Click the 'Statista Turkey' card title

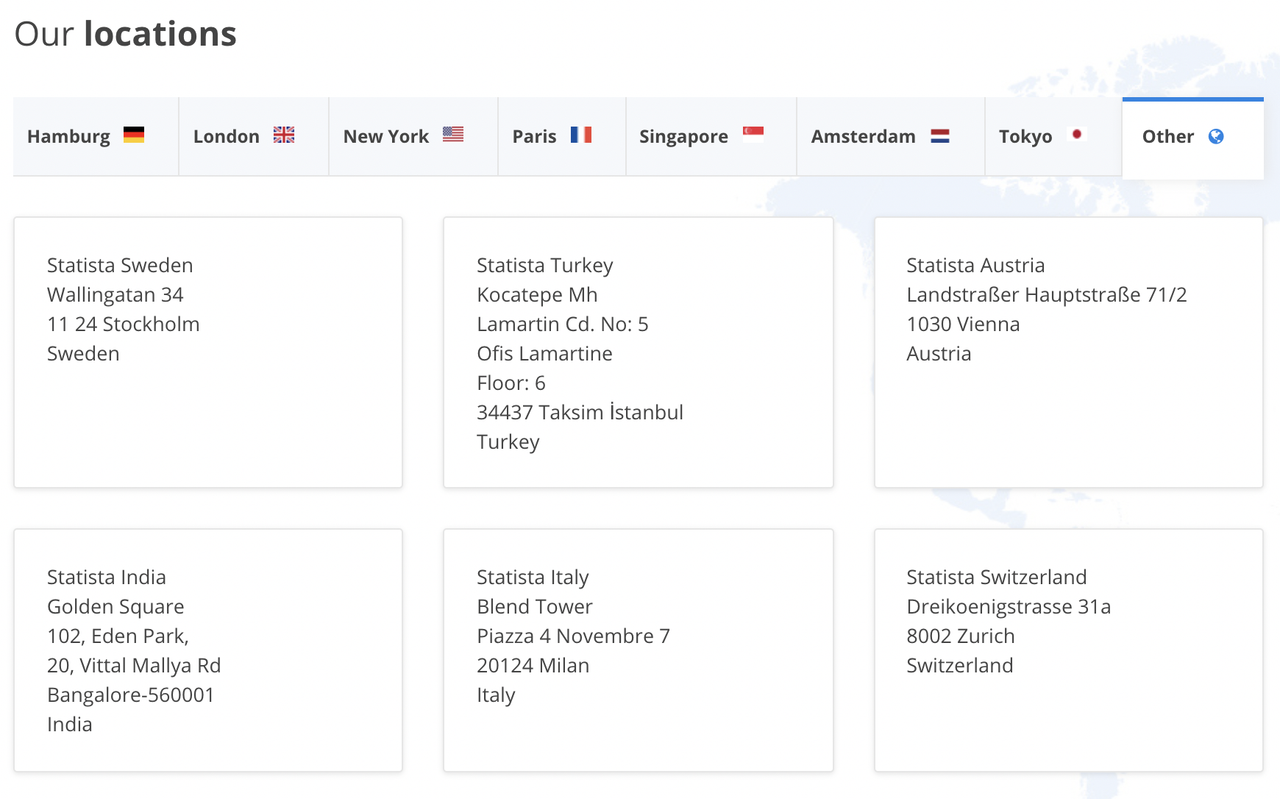pos(545,266)
